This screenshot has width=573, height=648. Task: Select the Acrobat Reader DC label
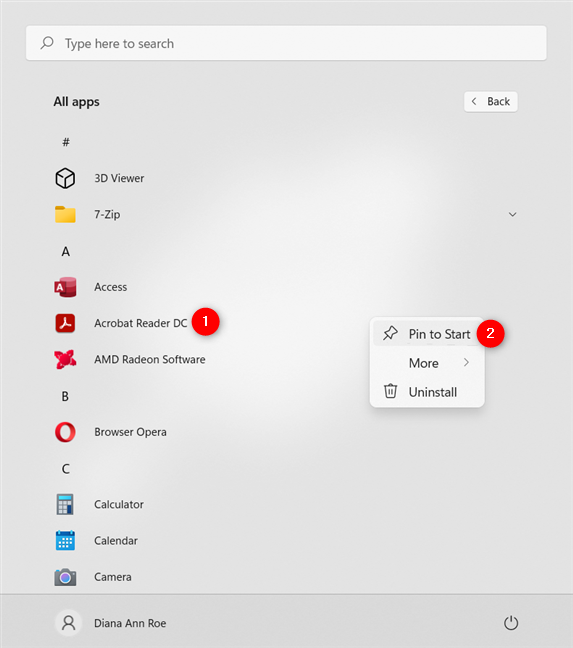(140, 323)
